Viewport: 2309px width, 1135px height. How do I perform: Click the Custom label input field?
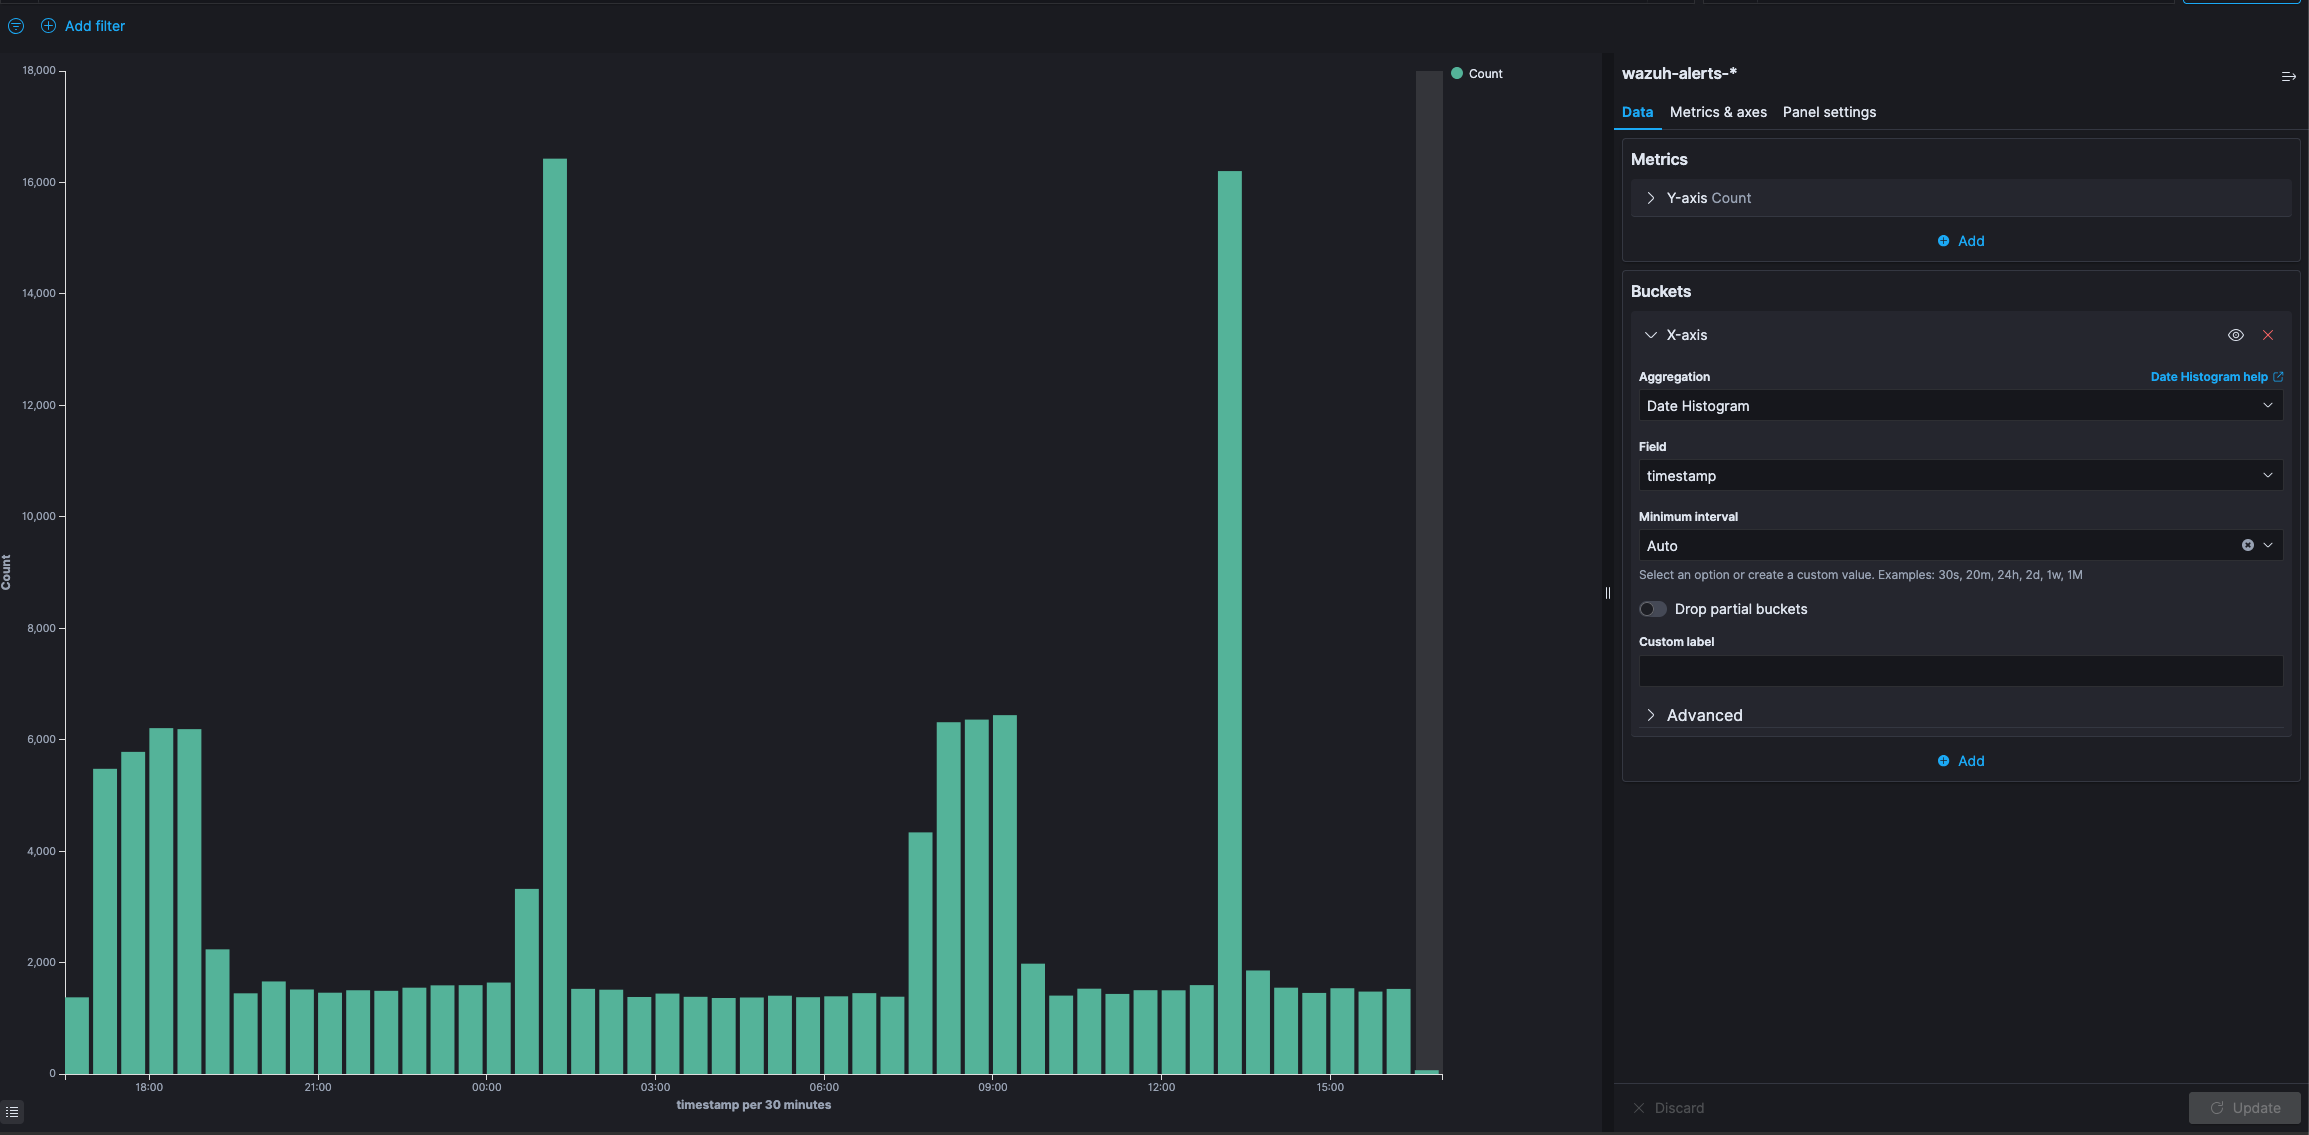pos(1959,671)
